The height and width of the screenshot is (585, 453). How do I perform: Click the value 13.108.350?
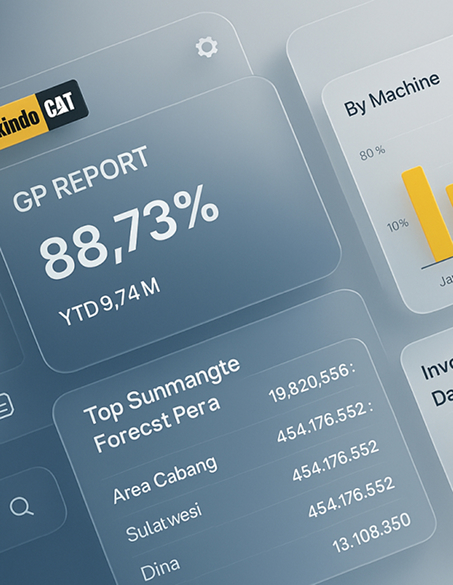tap(372, 533)
